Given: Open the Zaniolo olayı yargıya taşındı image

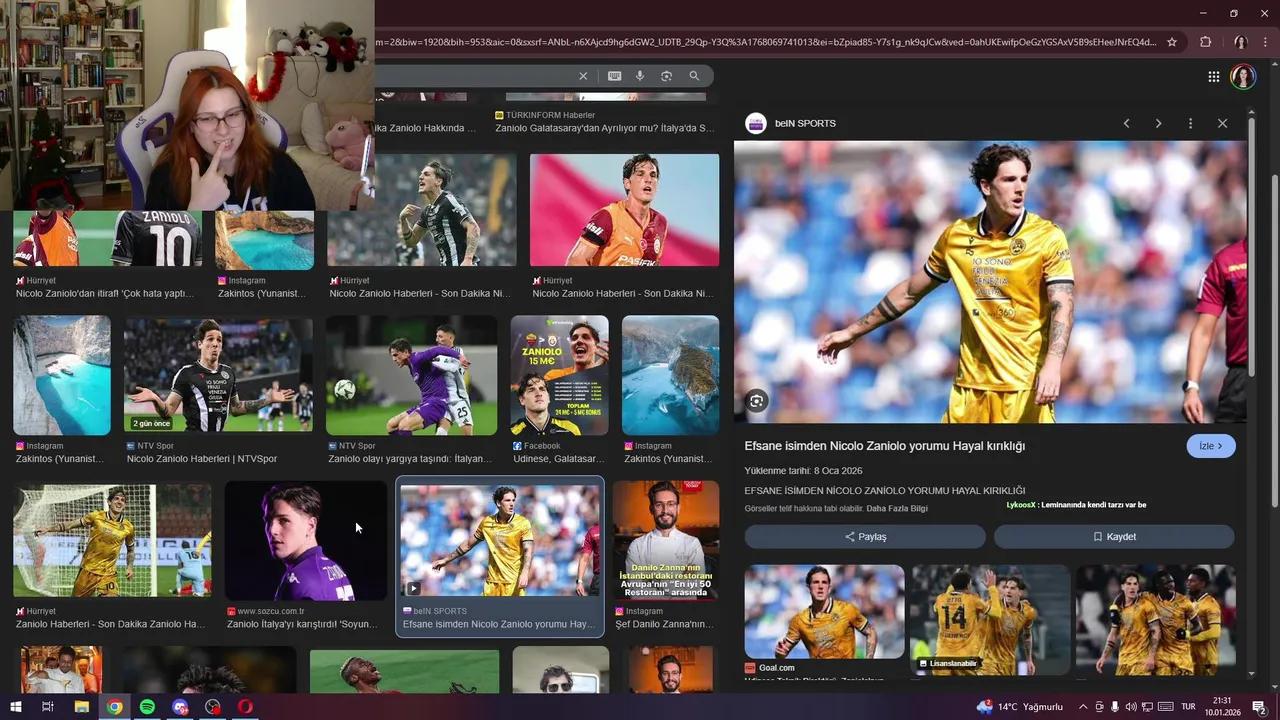Looking at the screenshot, I should coord(411,375).
